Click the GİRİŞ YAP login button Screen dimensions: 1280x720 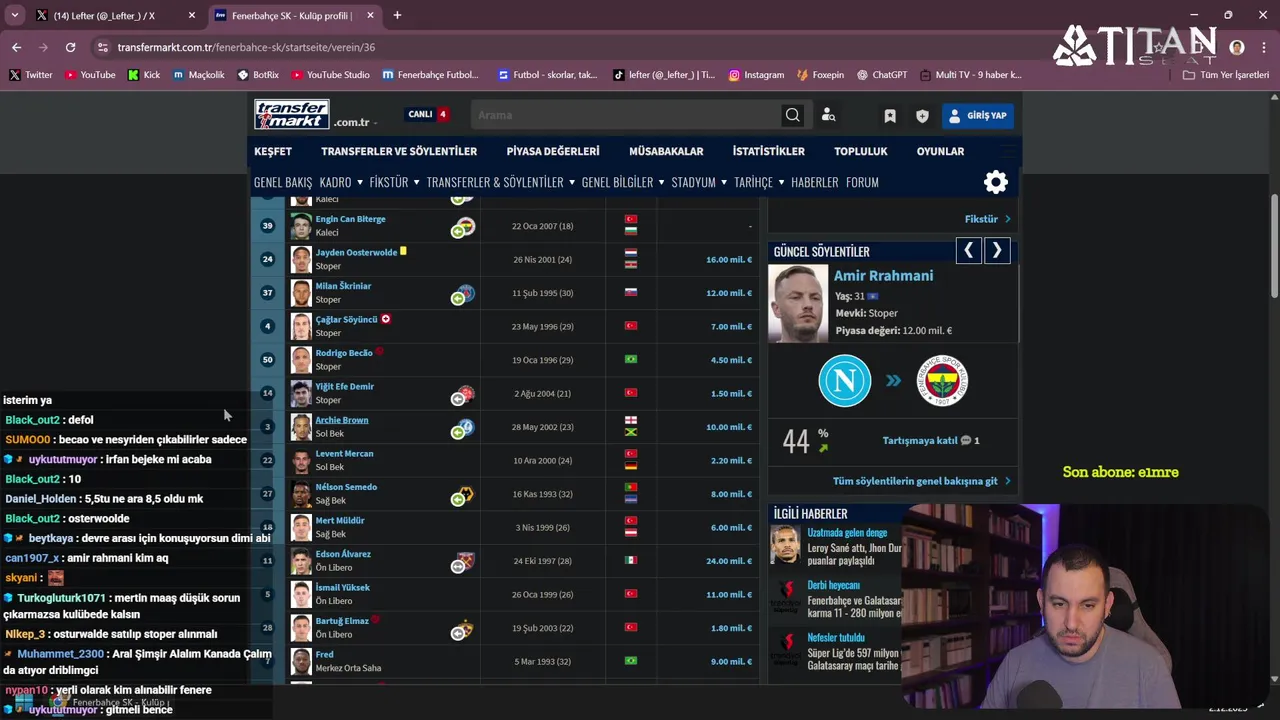pyautogui.click(x=977, y=115)
